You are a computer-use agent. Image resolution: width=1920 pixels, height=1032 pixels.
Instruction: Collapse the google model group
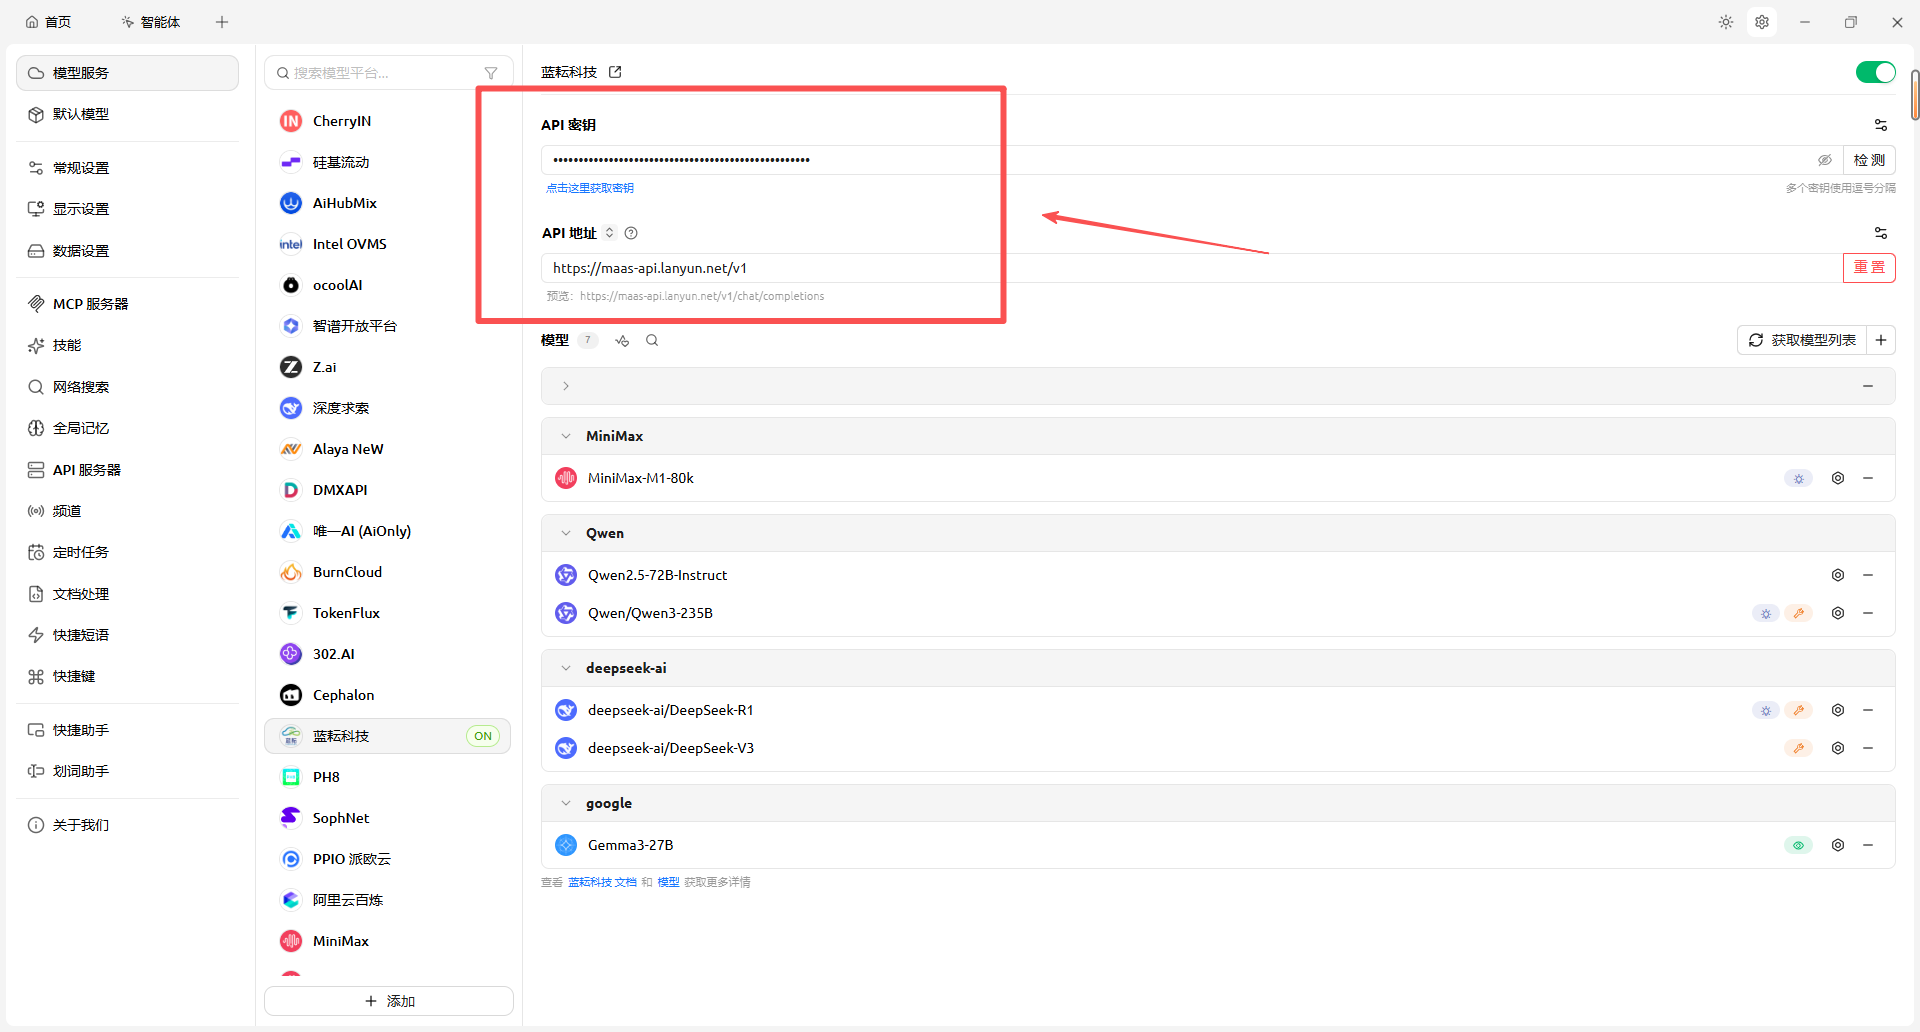click(566, 803)
